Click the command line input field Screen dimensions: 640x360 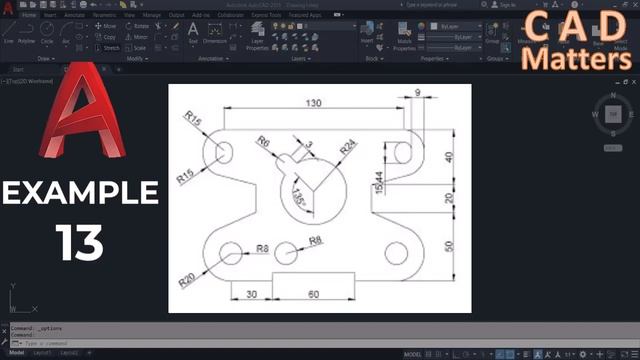tap(324, 343)
